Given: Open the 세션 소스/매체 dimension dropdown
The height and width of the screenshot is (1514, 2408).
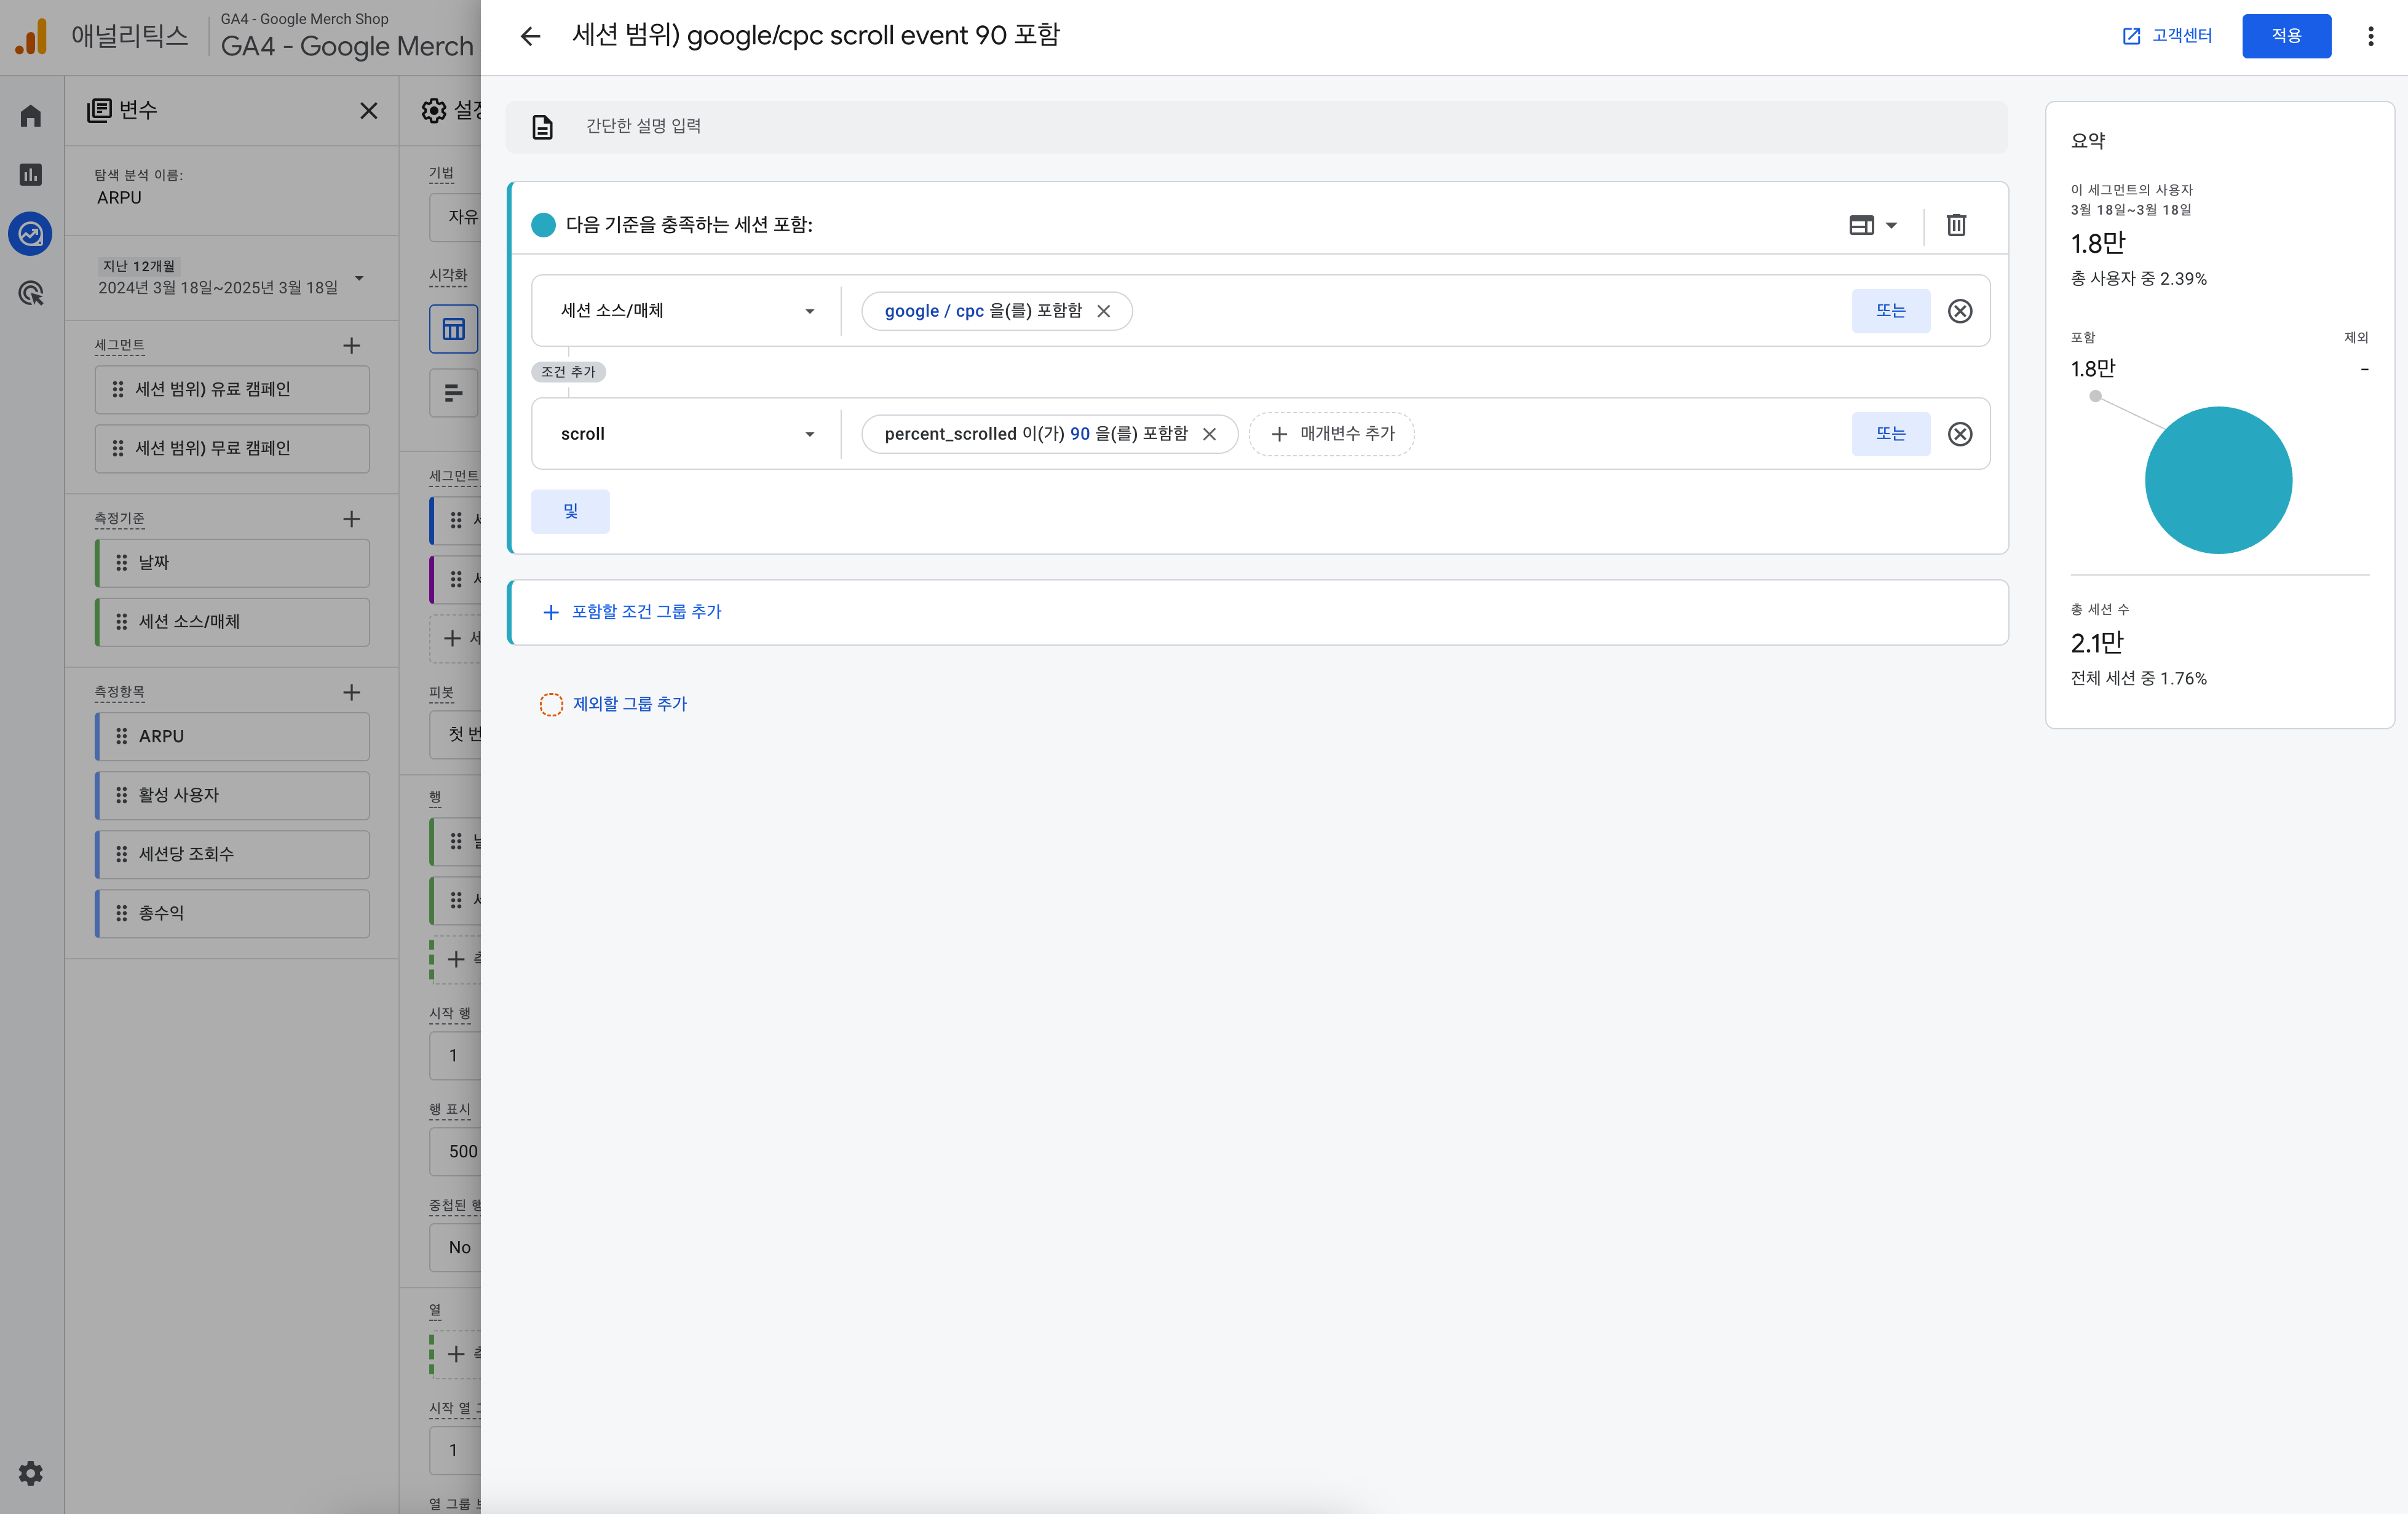Looking at the screenshot, I should pos(687,311).
